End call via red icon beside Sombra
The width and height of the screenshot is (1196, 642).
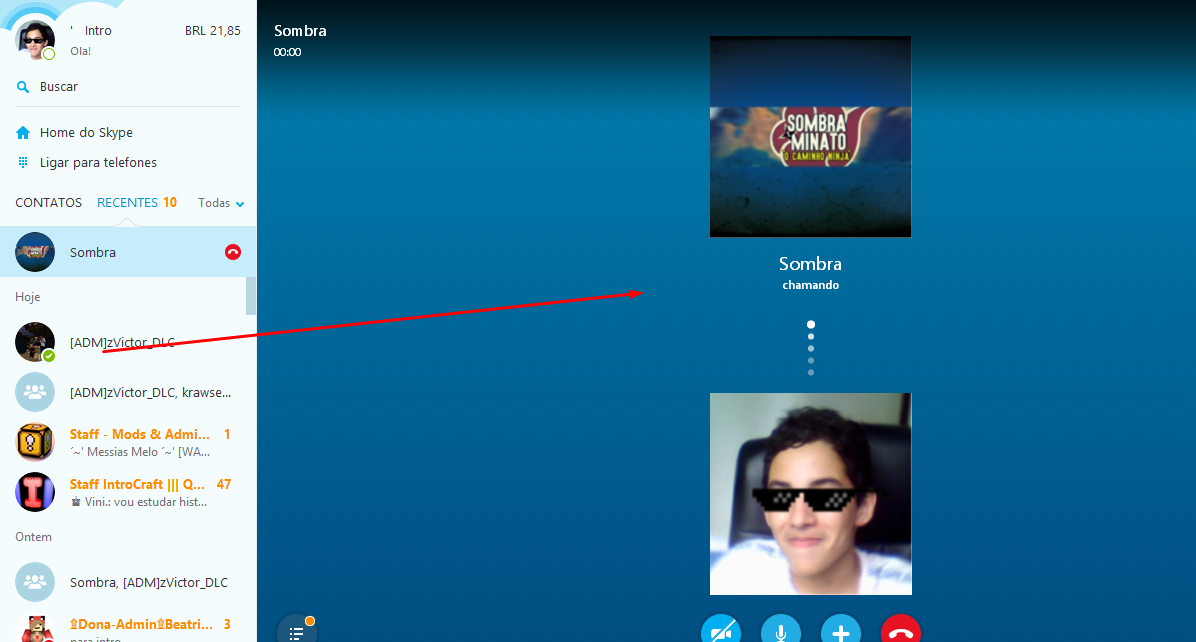(x=233, y=252)
